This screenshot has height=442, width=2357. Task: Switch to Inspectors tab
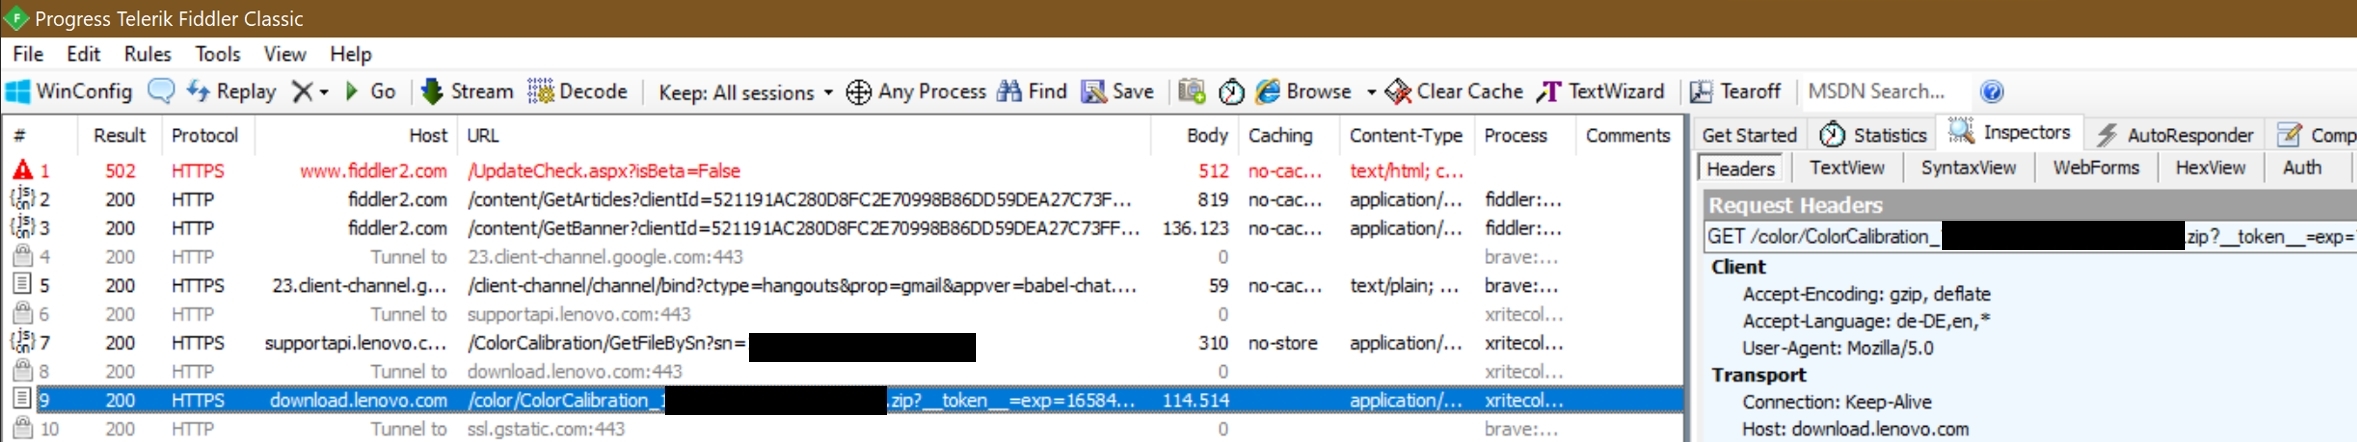2010,132
